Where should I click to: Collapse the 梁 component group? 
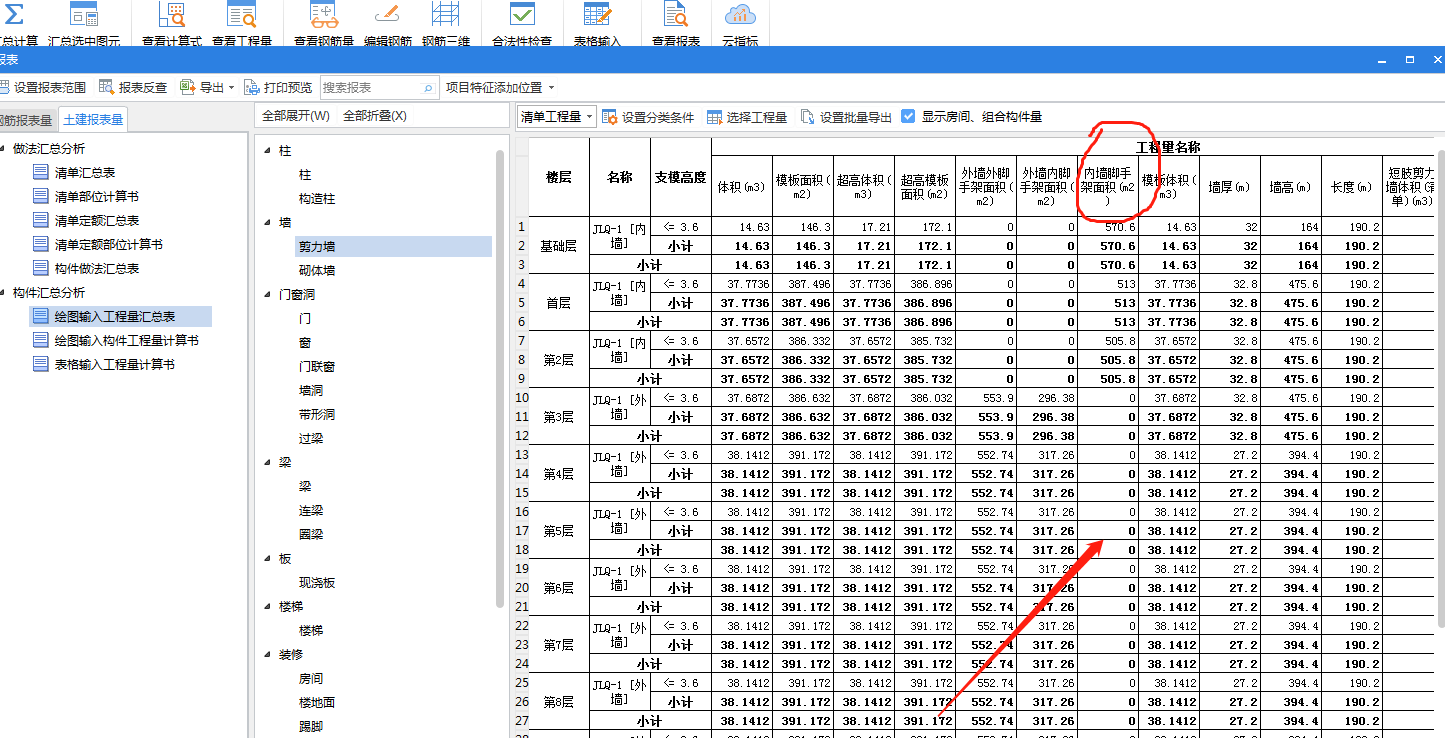(x=268, y=463)
